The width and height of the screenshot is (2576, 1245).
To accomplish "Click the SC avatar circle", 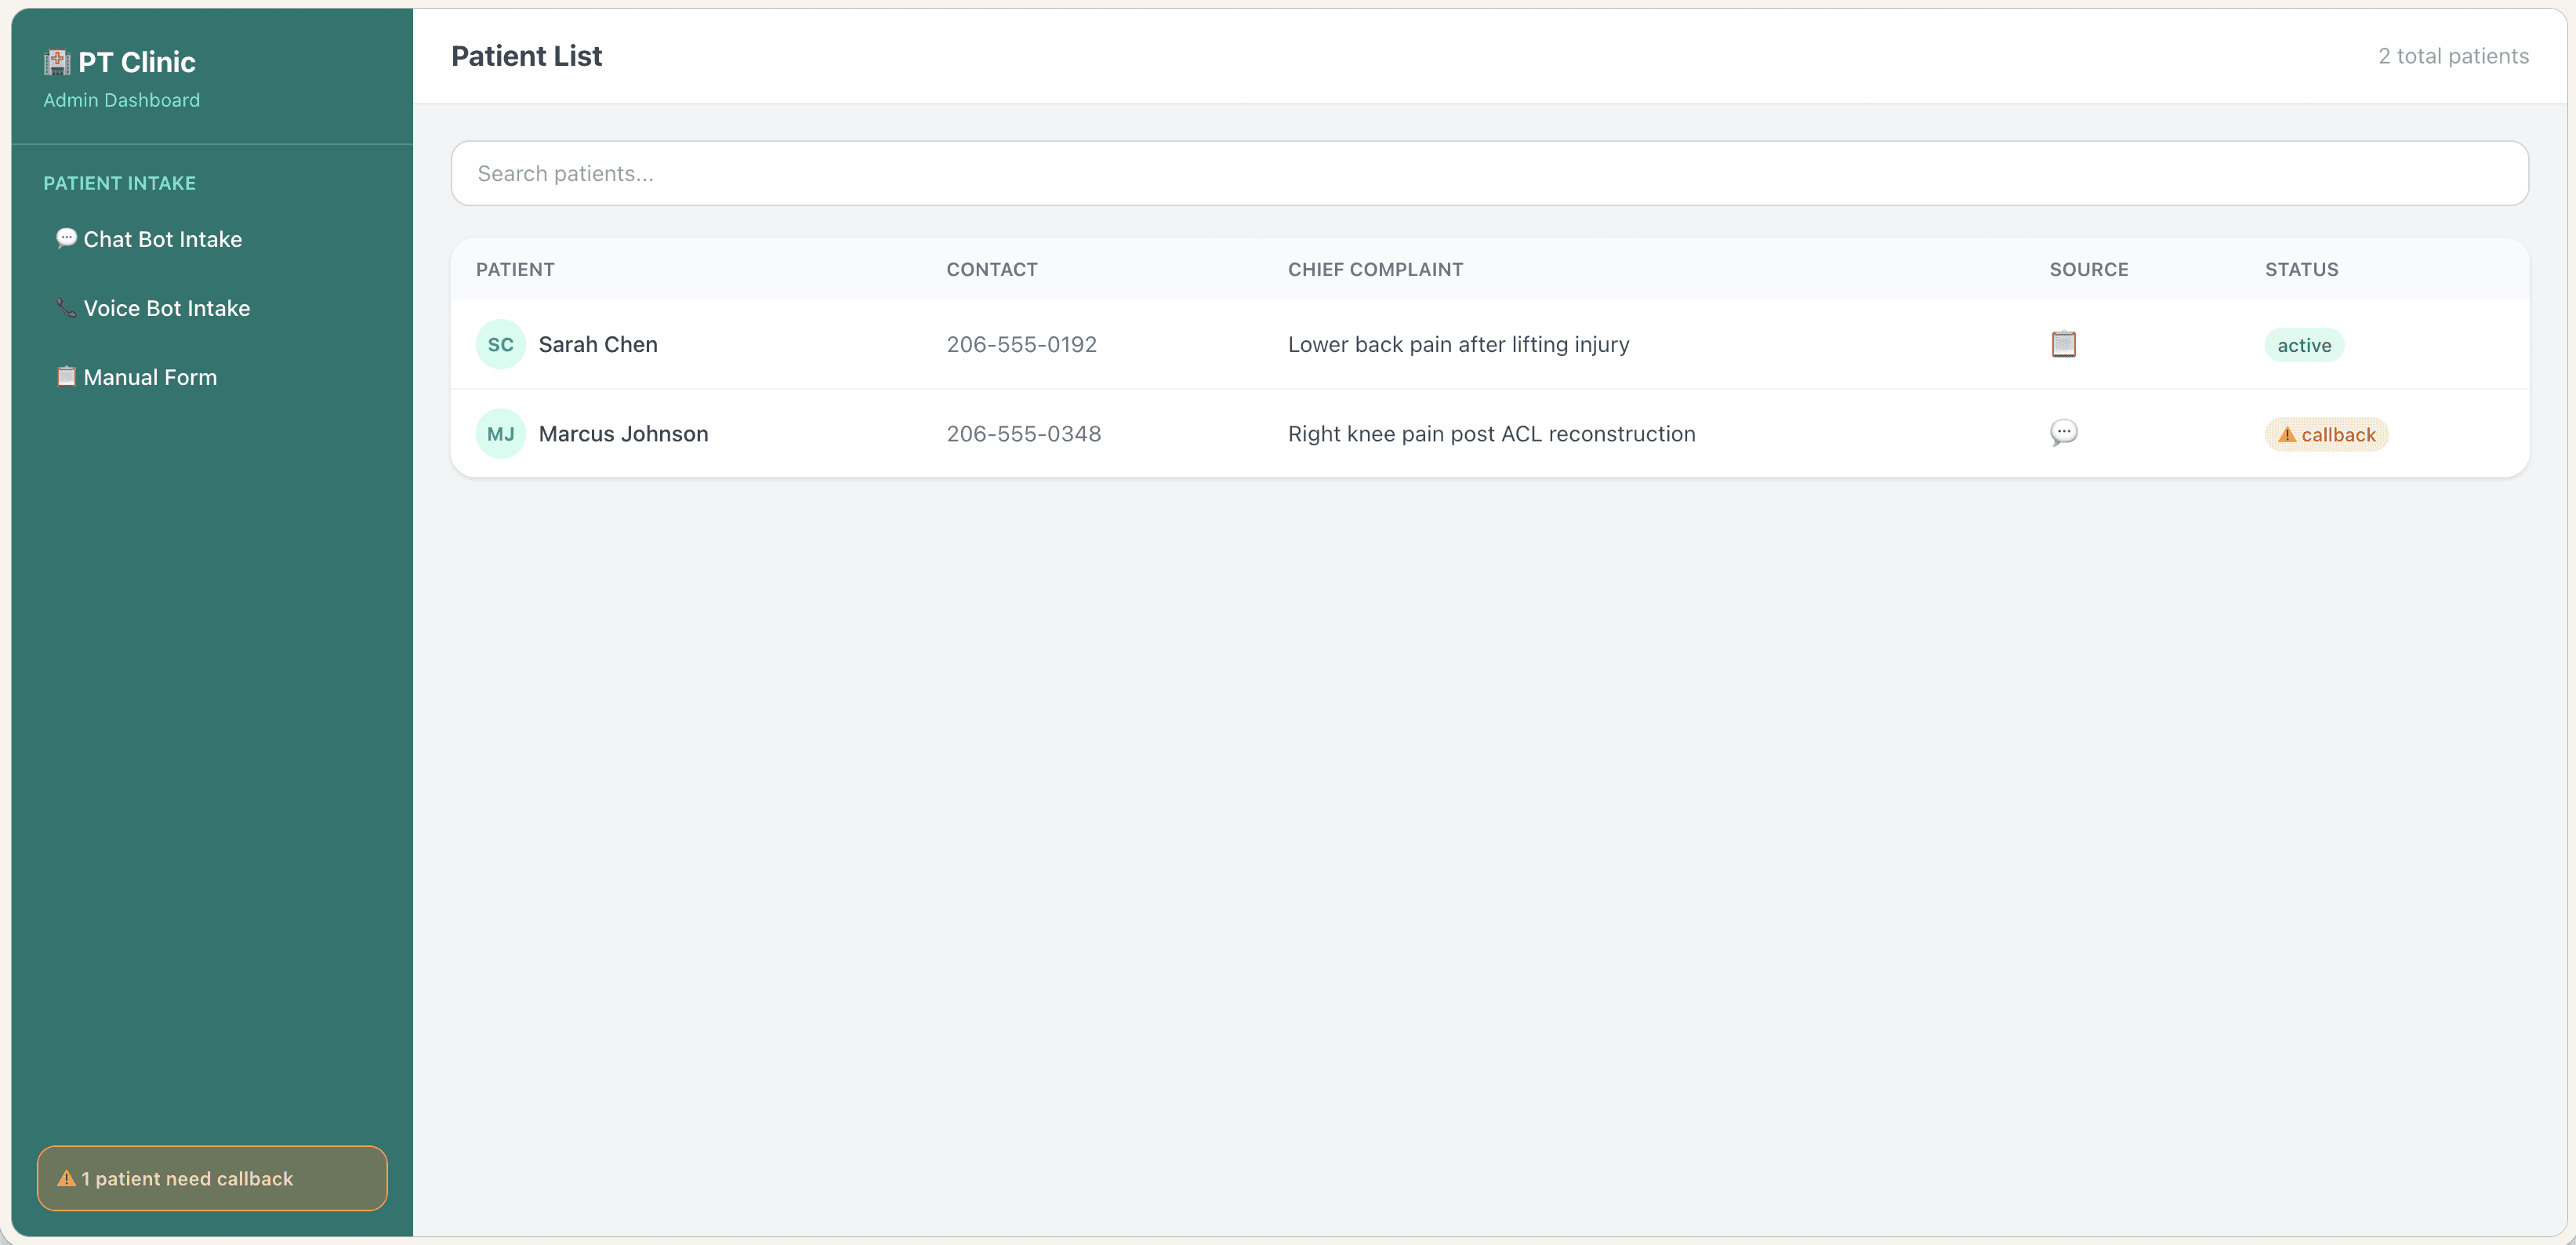I will coord(500,344).
